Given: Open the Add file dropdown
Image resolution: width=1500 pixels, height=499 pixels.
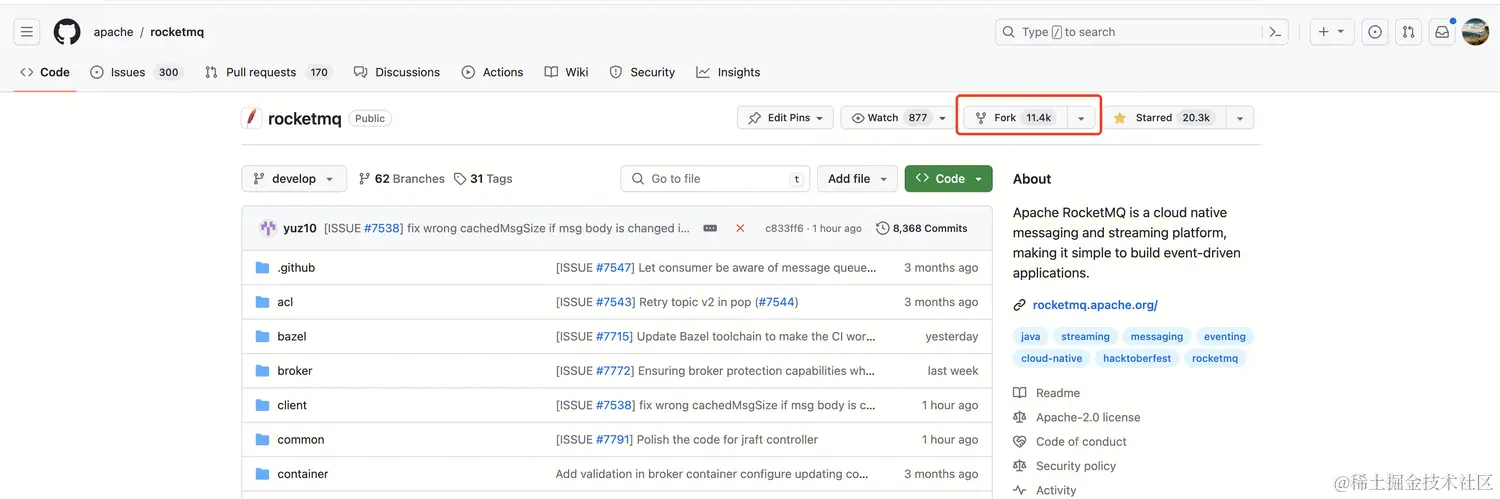Looking at the screenshot, I should click(x=857, y=179).
